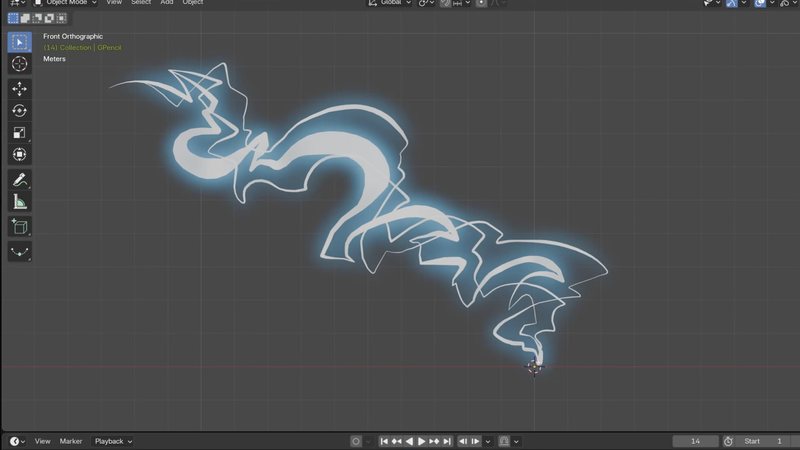Set selection mode to Intersect
This screenshot has width=800, height=450.
coord(62,18)
